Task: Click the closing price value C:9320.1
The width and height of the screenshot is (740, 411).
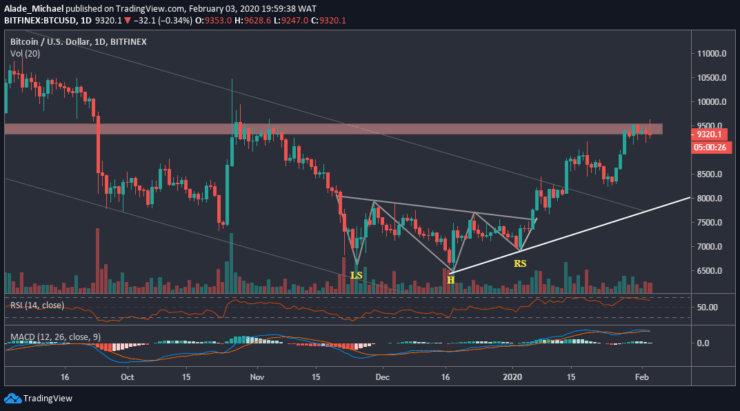Action: coord(328,21)
